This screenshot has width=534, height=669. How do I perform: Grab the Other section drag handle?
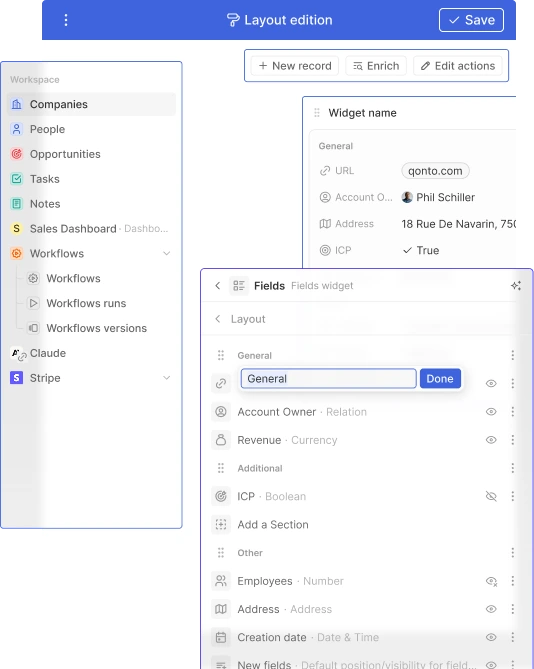[x=221, y=553]
